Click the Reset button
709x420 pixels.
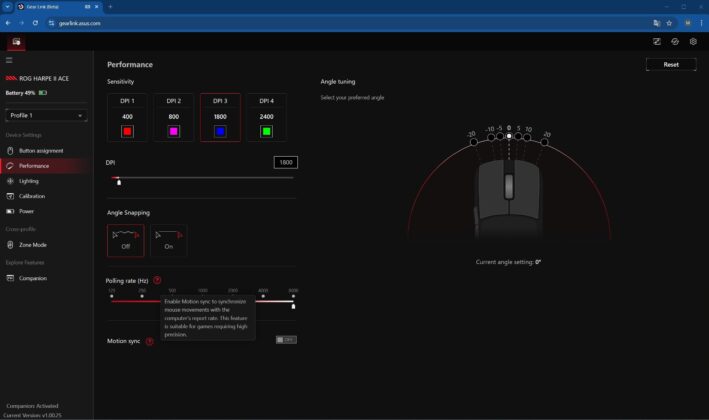point(671,65)
